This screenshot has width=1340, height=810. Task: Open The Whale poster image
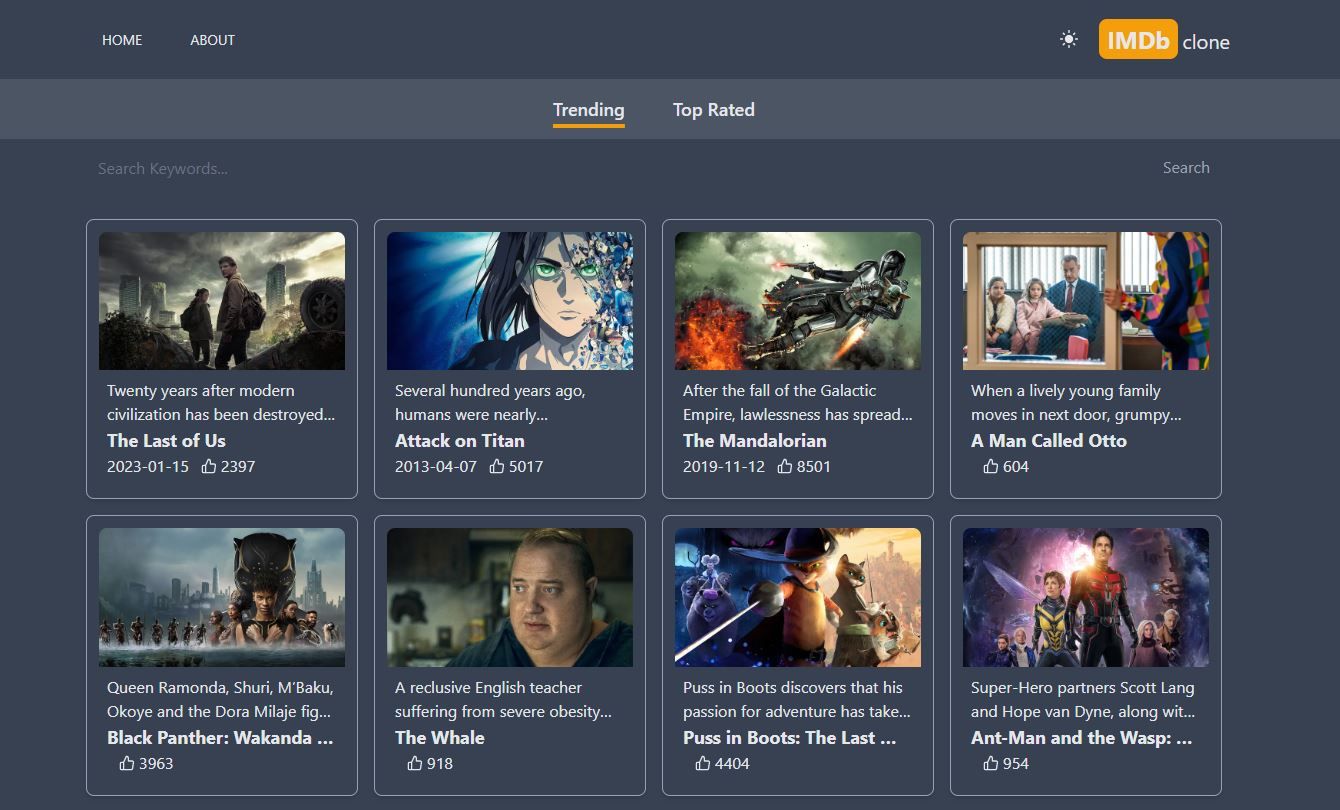510,597
